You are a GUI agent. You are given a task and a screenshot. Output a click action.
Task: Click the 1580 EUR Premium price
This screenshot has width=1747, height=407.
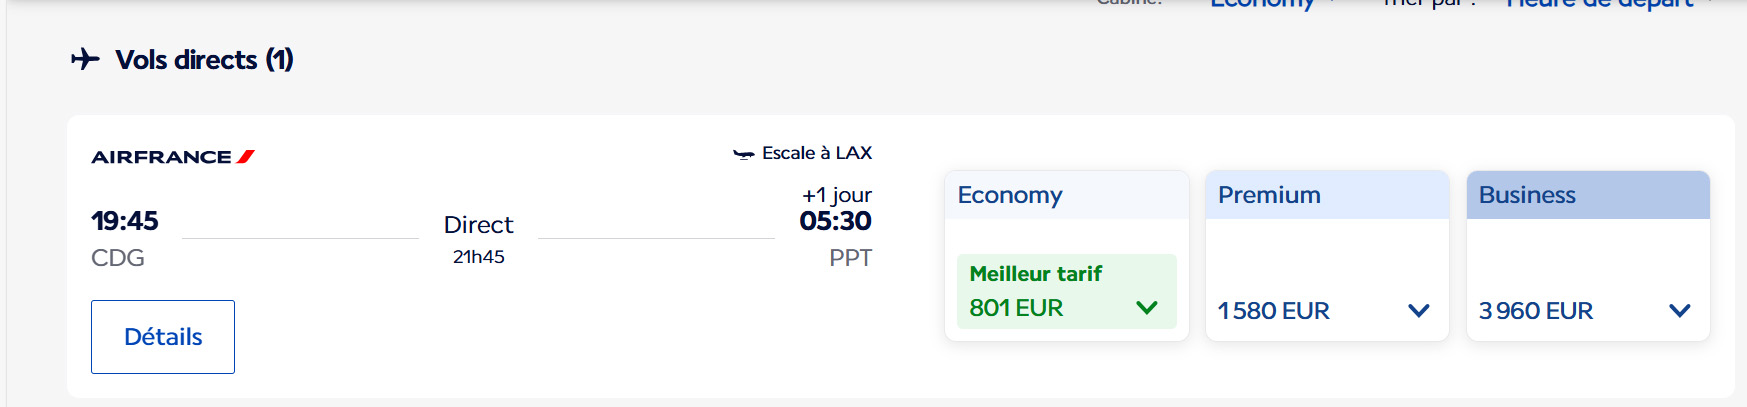click(x=1273, y=311)
